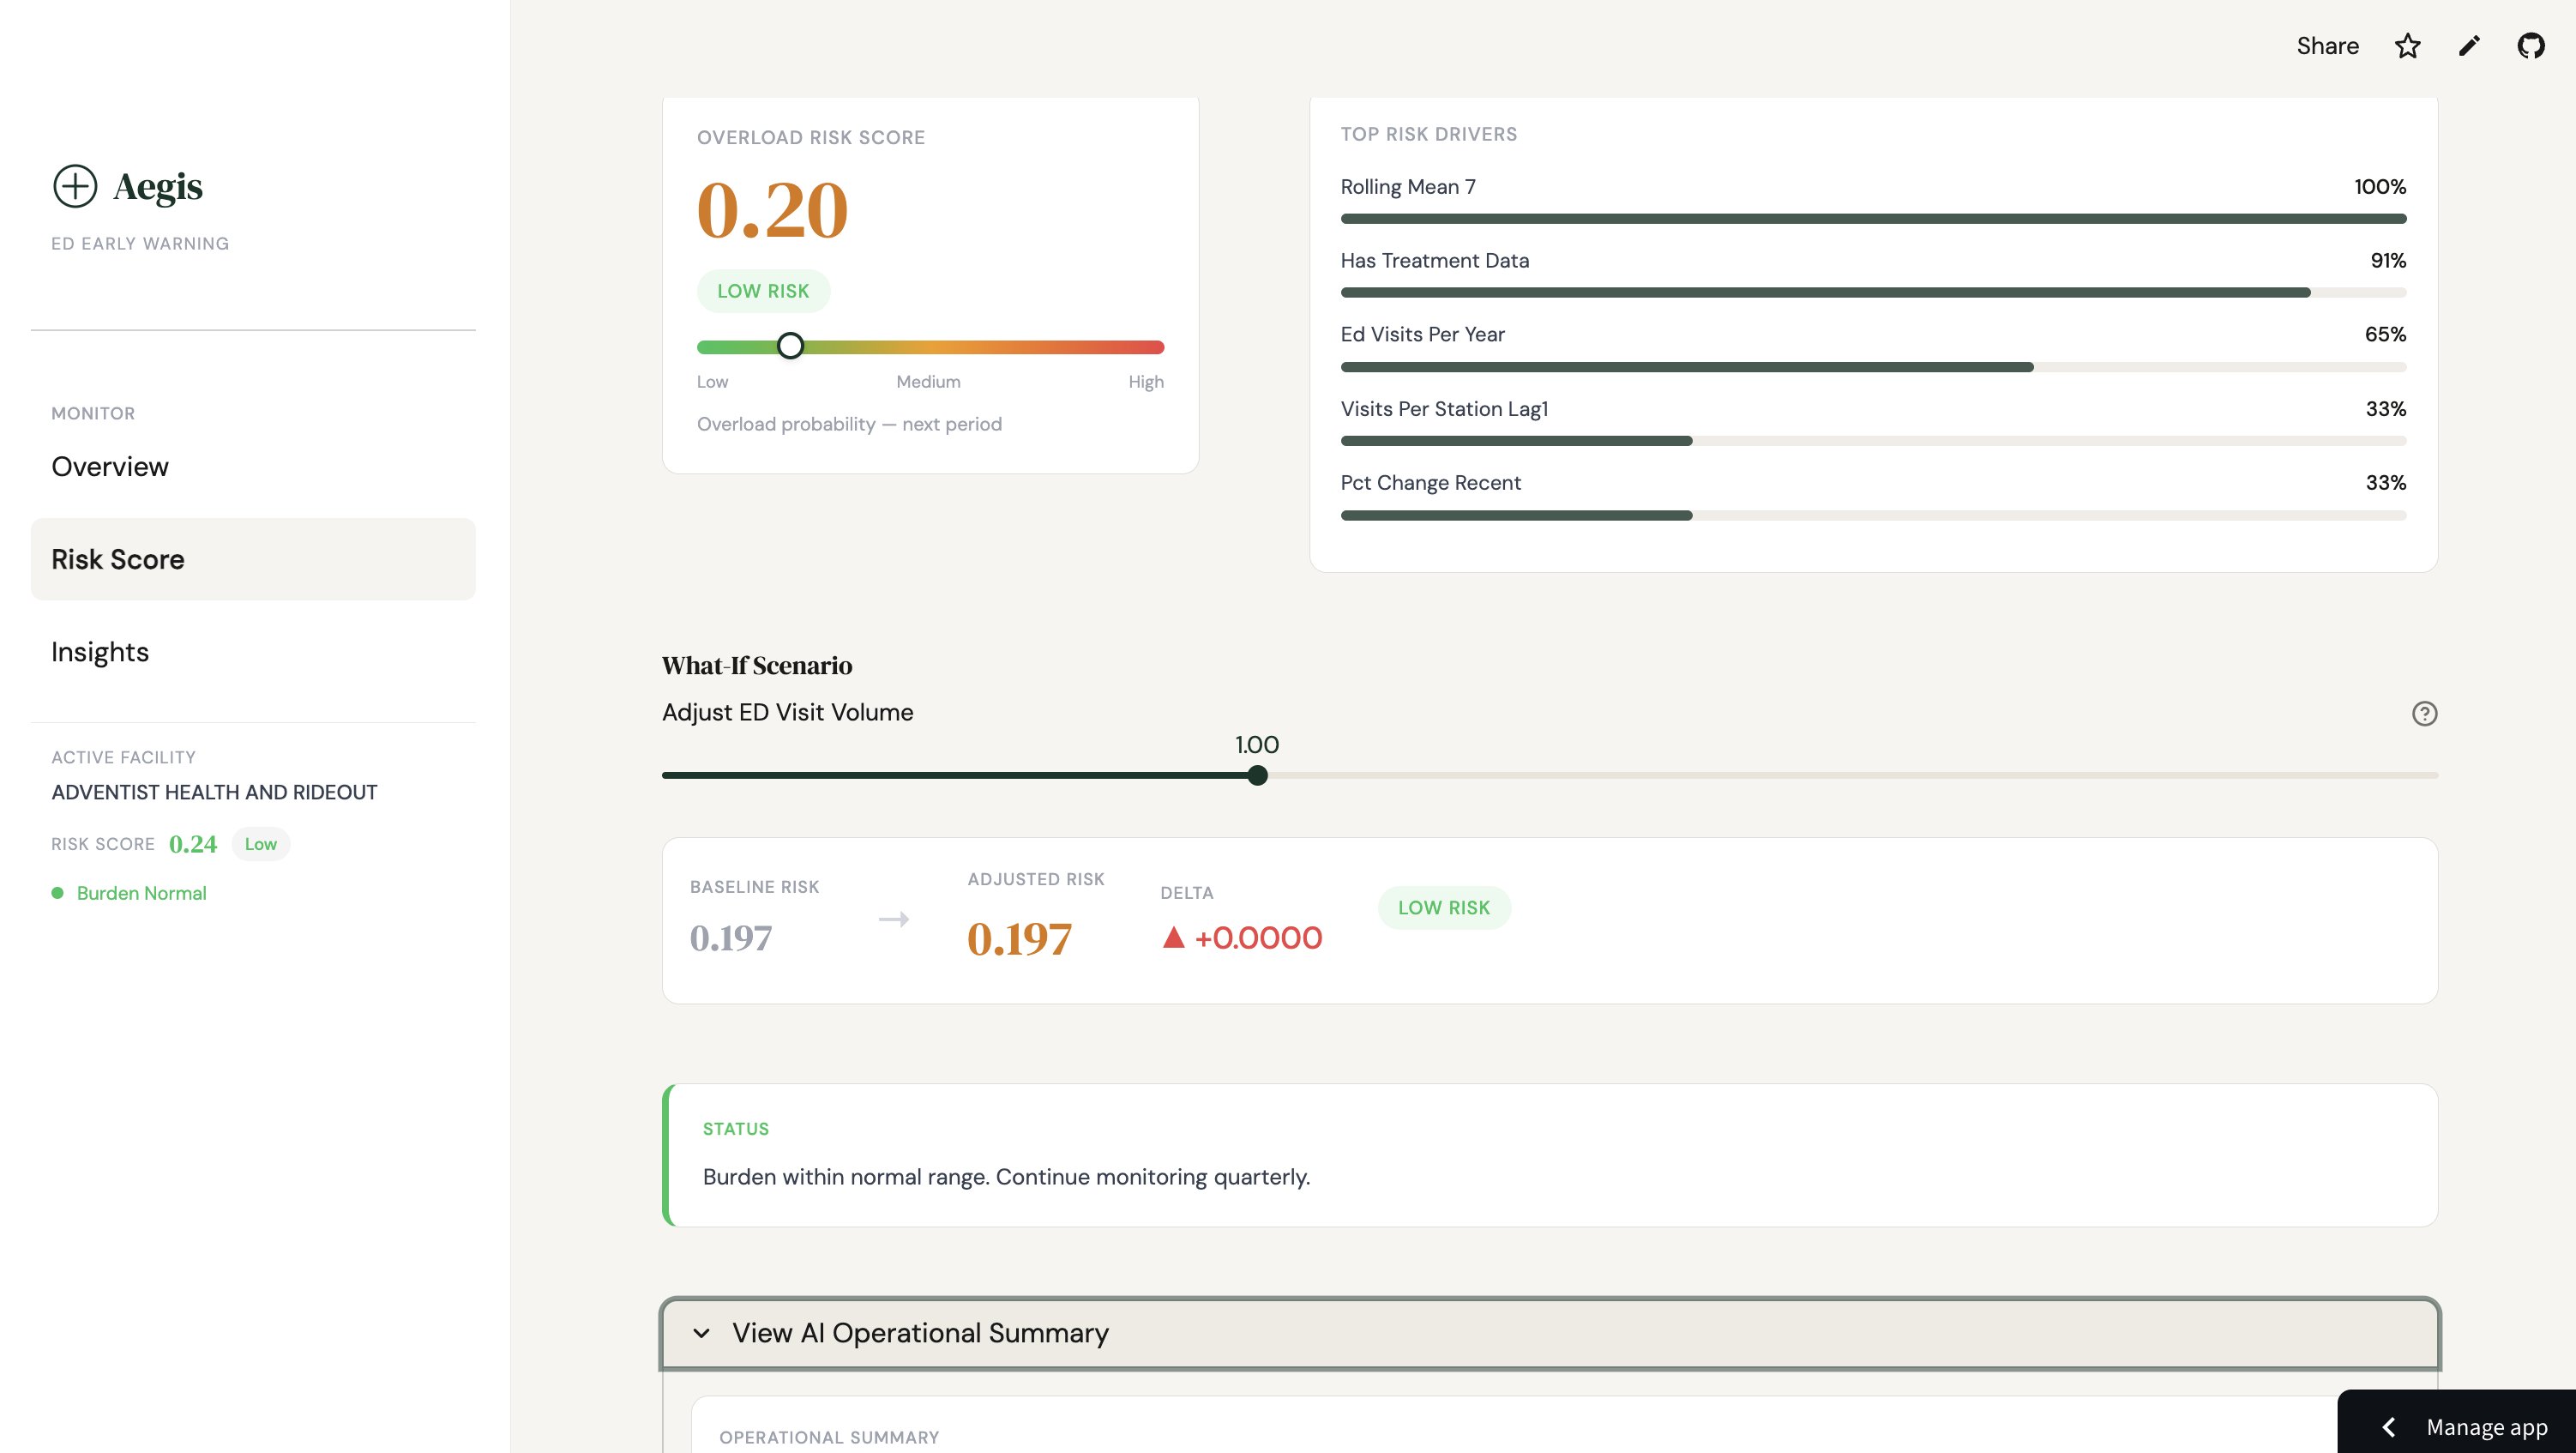Screen dimensions: 2576x1453
Task: Click the Manage app back arrow
Action: tap(2389, 1427)
